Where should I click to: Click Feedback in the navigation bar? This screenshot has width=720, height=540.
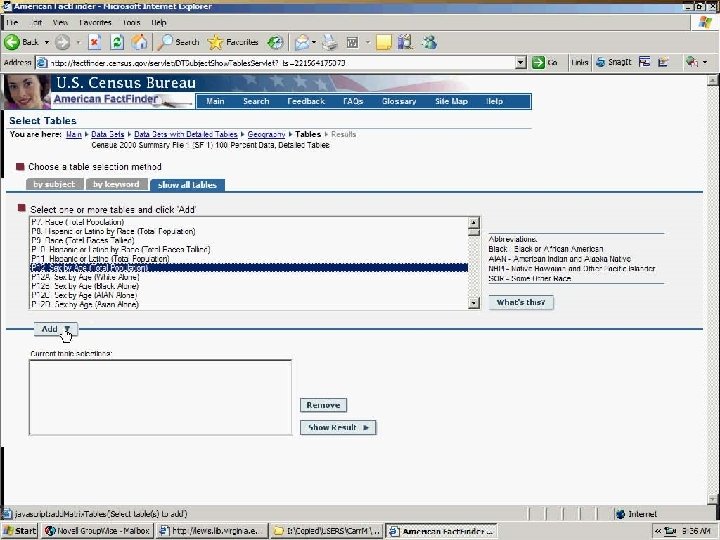(x=306, y=101)
